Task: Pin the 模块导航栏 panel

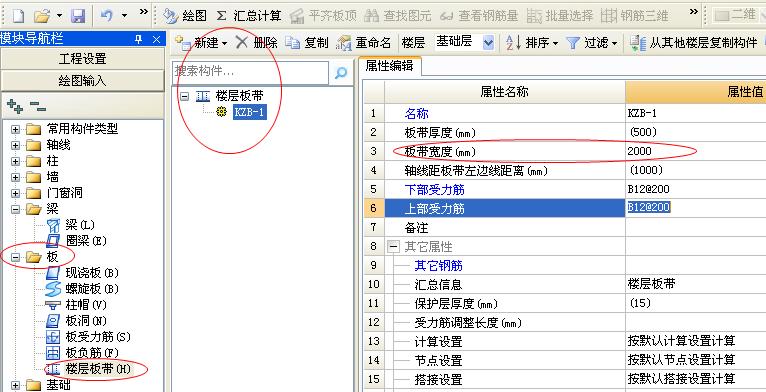Action: [x=138, y=40]
